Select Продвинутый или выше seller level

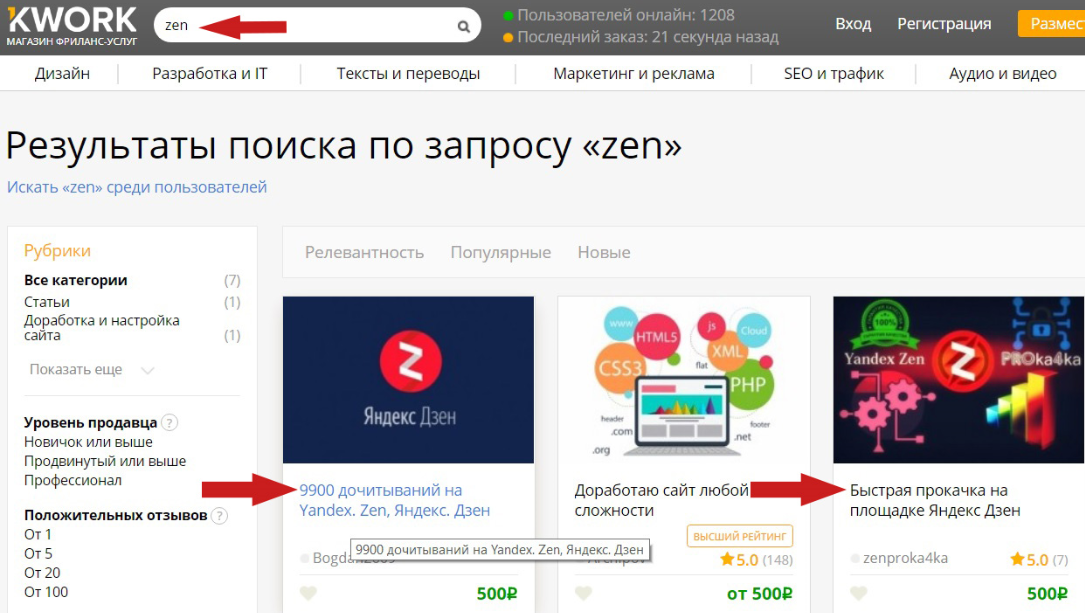(105, 461)
